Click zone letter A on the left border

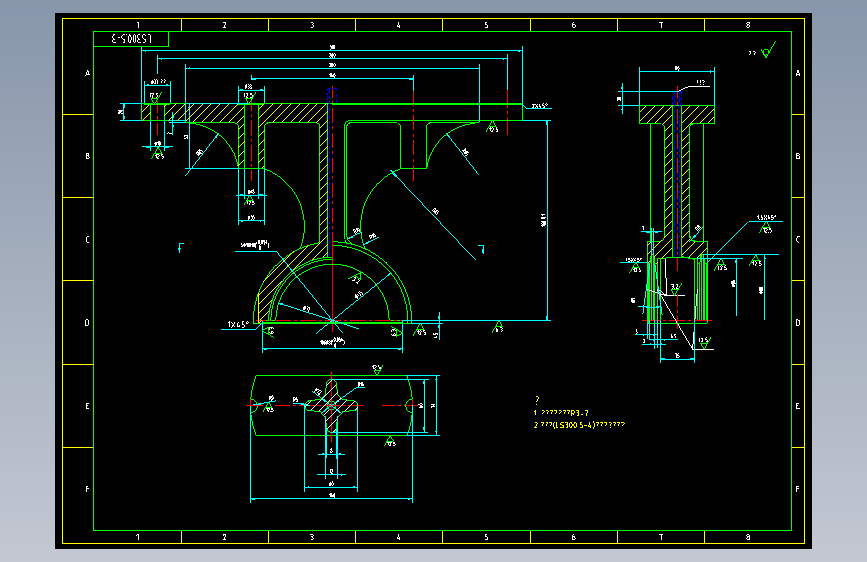click(x=87, y=73)
